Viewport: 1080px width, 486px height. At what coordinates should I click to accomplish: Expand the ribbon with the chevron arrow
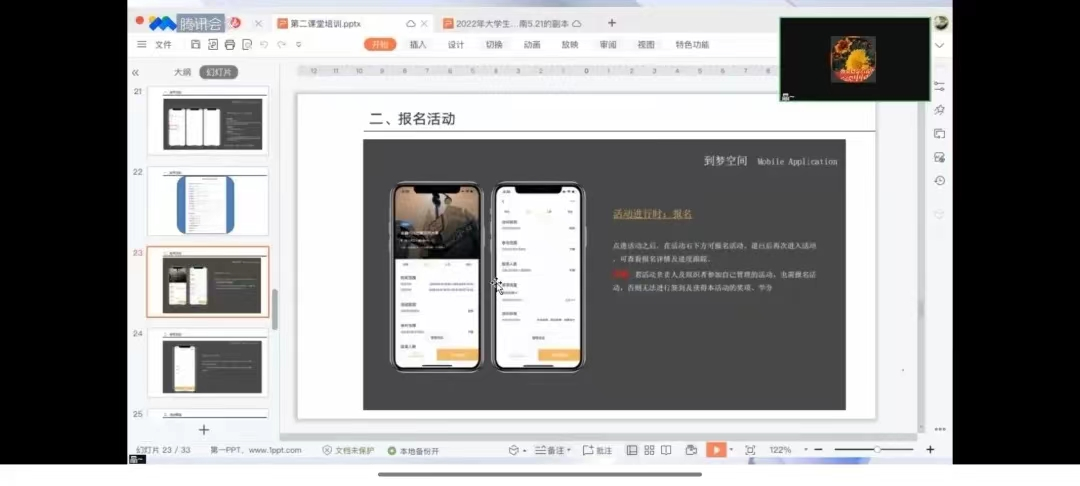(939, 45)
